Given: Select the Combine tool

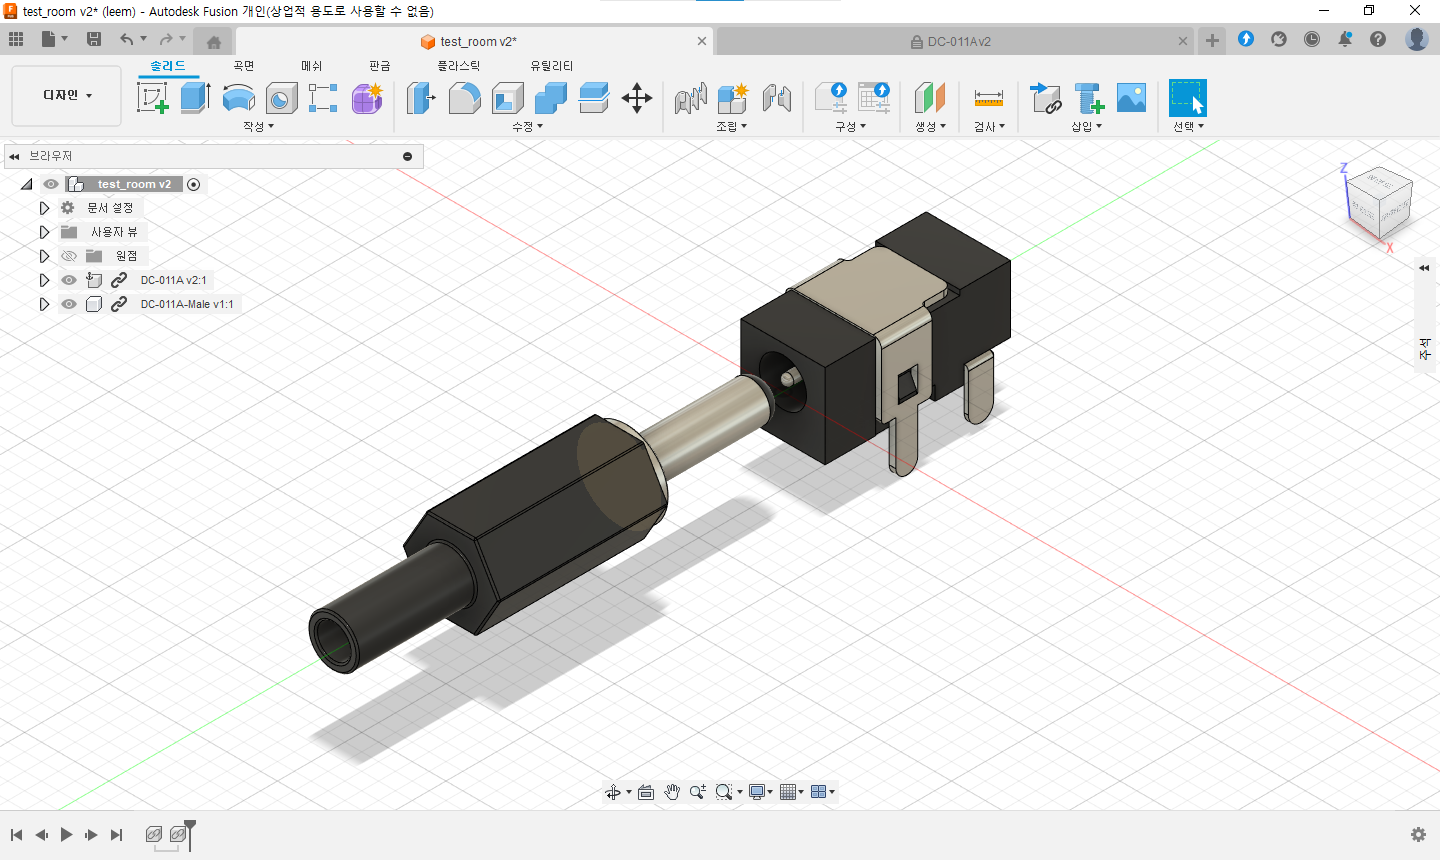Looking at the screenshot, I should 551,98.
